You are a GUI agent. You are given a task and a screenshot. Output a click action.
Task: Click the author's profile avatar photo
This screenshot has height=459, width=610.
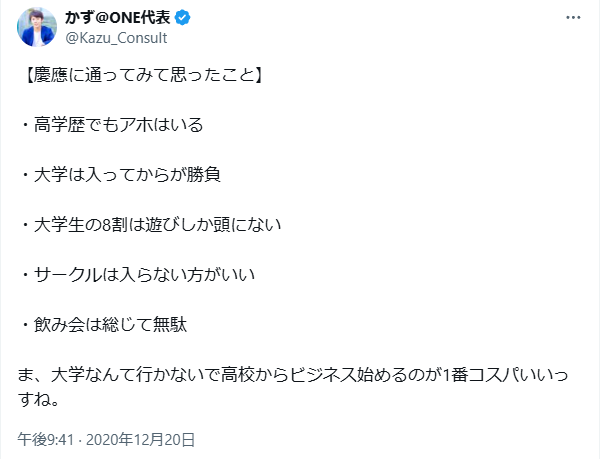tap(37, 27)
